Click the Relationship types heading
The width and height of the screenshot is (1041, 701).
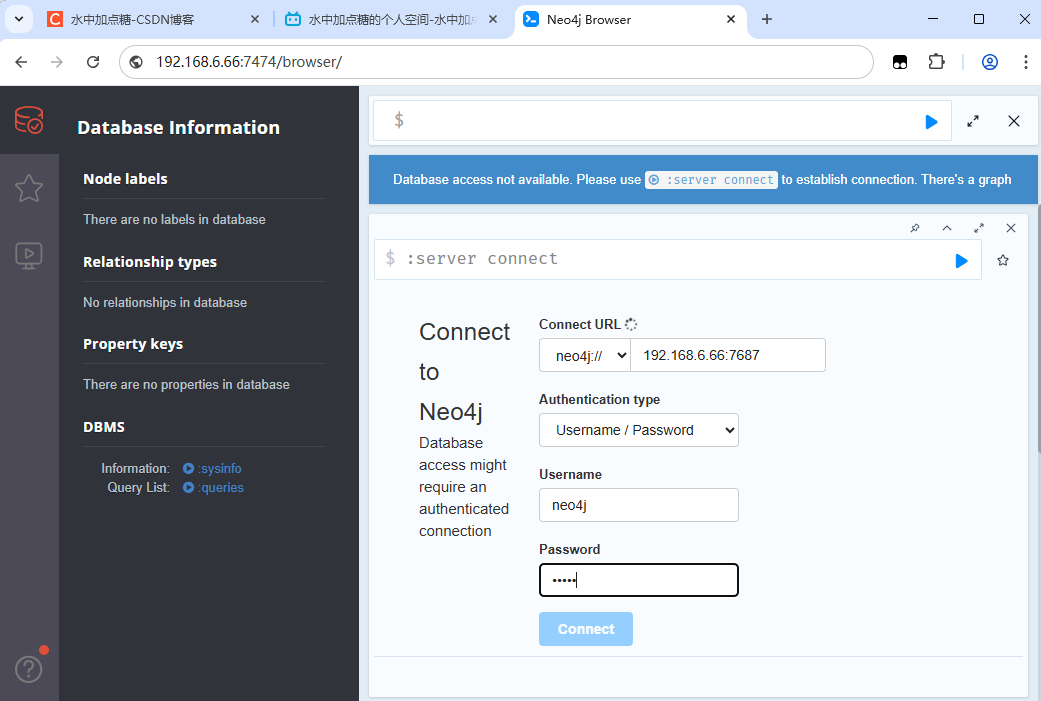(149, 262)
